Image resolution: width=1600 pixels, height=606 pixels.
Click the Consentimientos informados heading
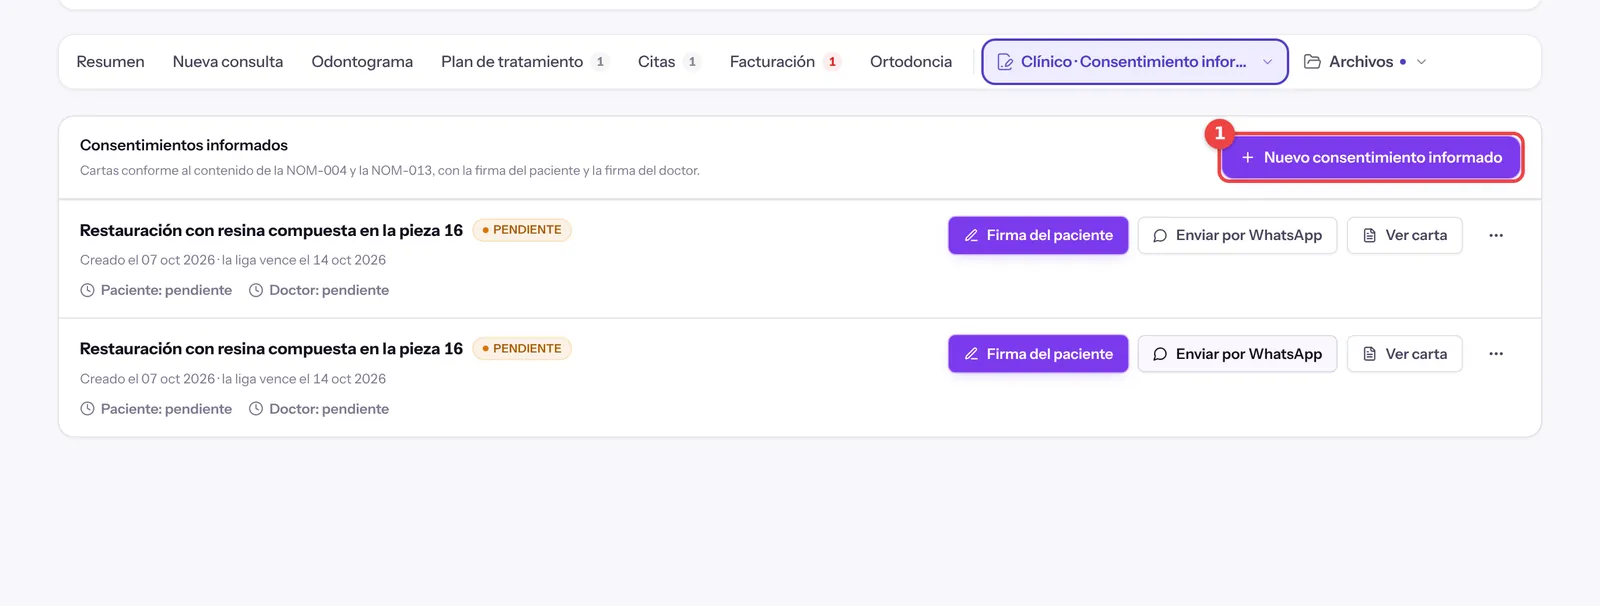tap(184, 145)
